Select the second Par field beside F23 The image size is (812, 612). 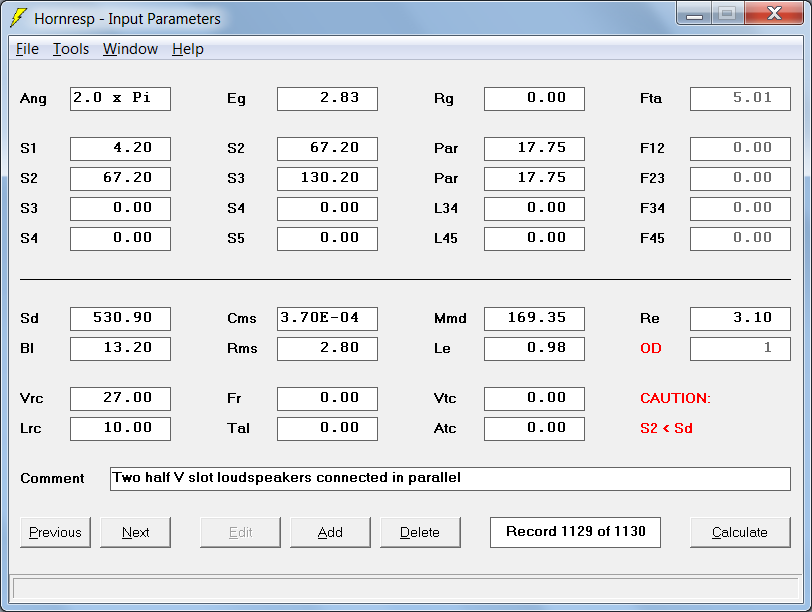pyautogui.click(x=534, y=179)
